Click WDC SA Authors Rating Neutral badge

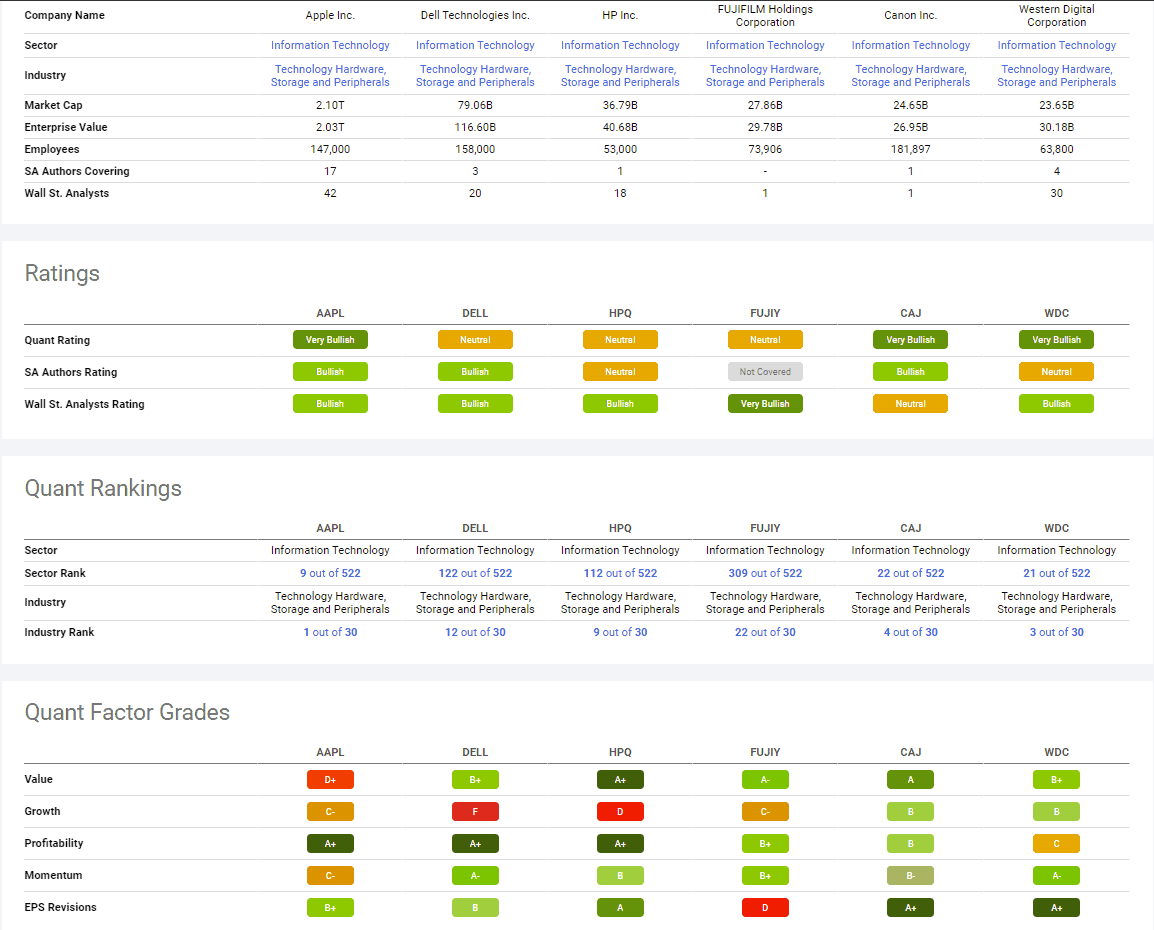point(1056,372)
